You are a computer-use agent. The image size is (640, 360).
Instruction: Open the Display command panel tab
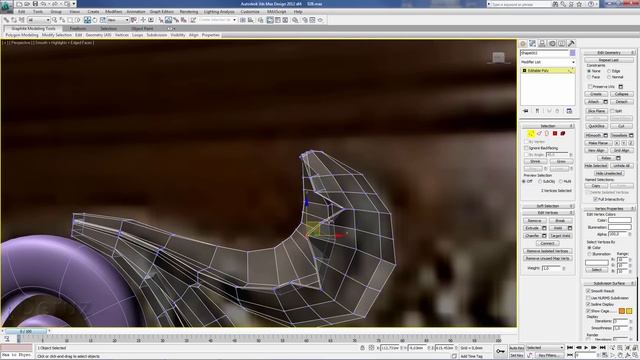point(562,43)
